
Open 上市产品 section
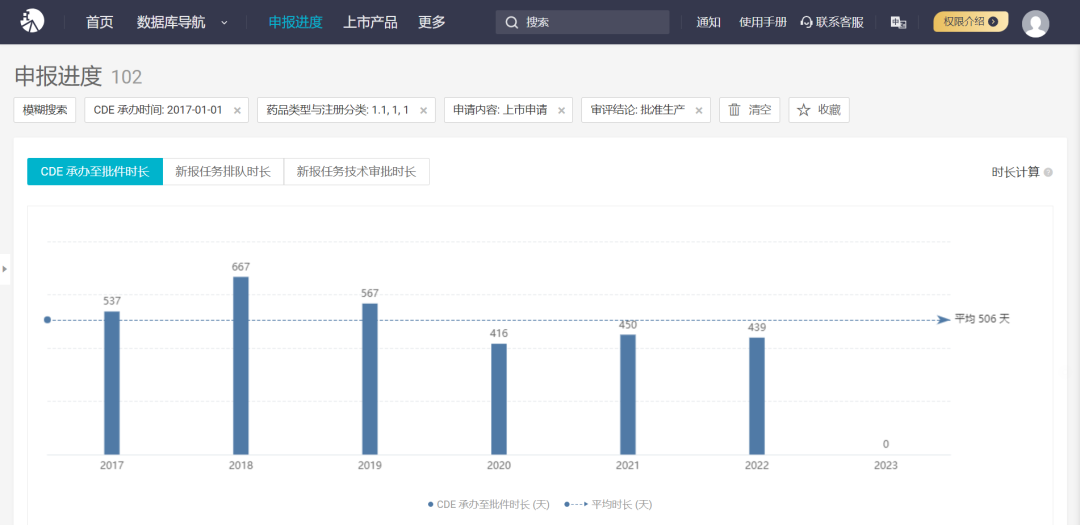pyautogui.click(x=370, y=22)
